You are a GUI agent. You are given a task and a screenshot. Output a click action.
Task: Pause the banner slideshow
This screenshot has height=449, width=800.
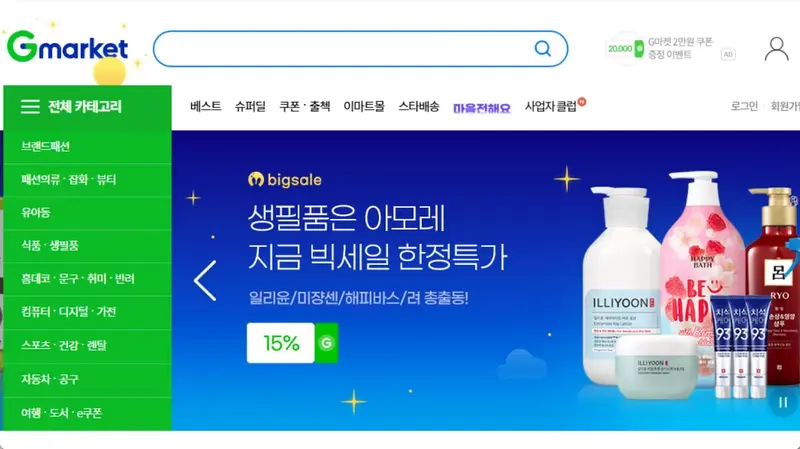pyautogui.click(x=783, y=402)
